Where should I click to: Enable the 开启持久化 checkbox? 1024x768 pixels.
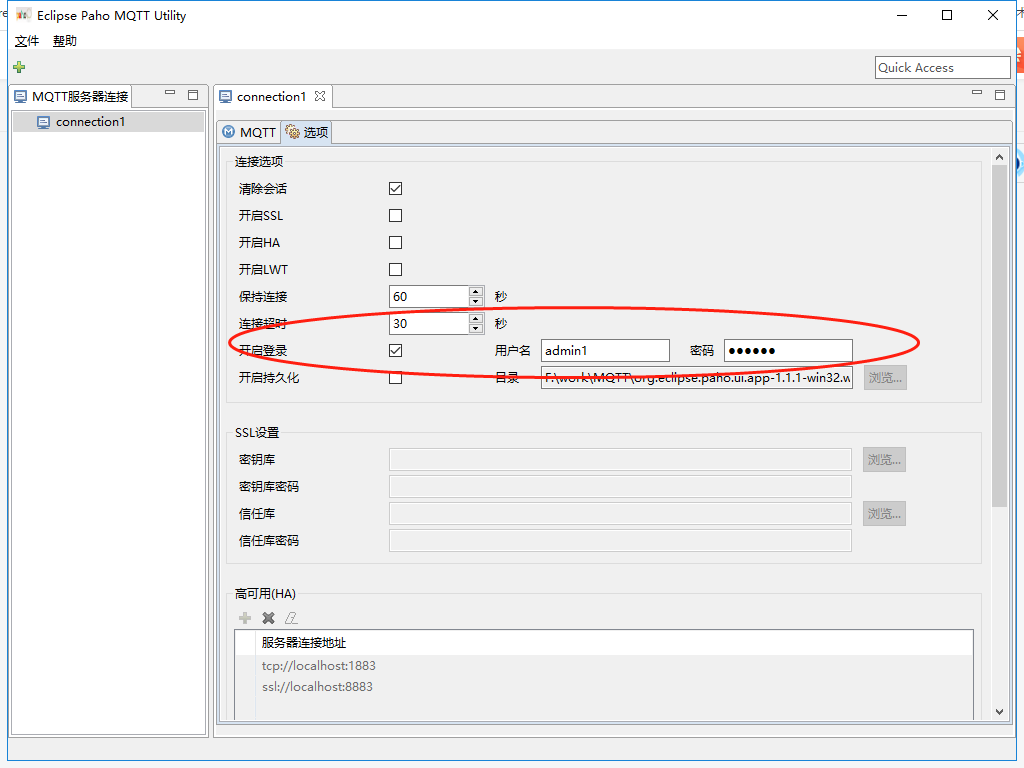tap(395, 377)
